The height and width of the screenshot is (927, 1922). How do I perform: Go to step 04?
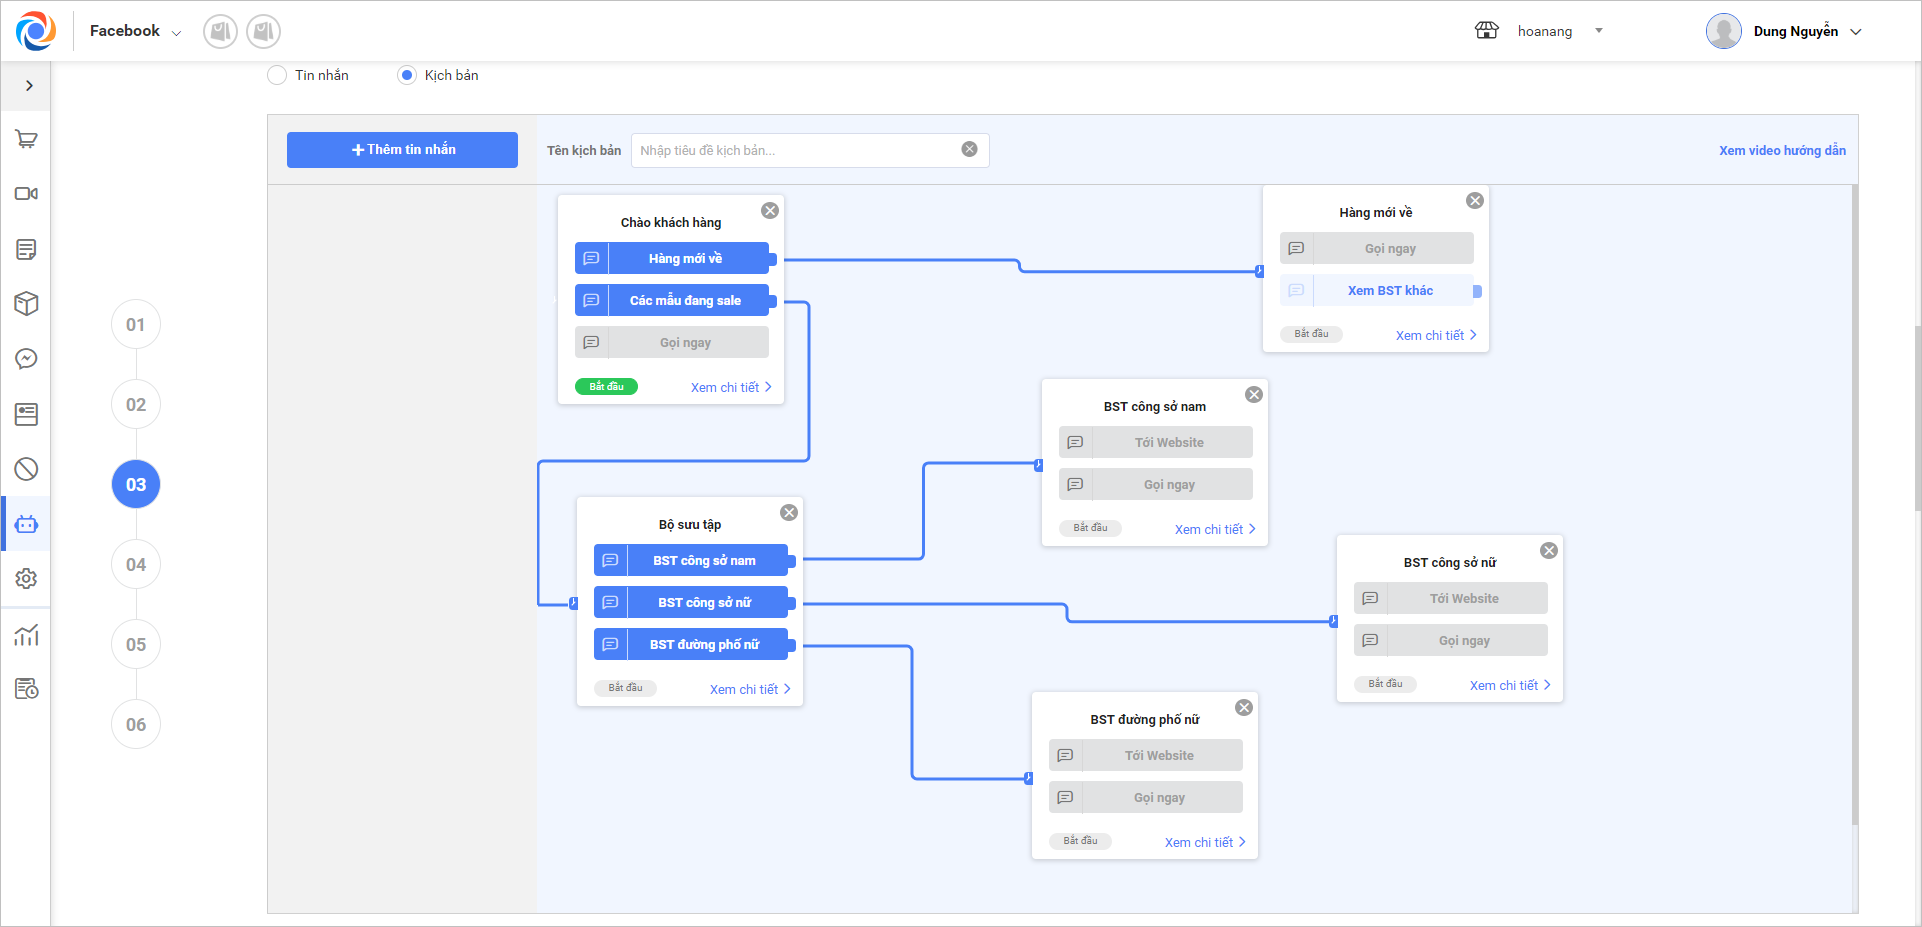(136, 565)
